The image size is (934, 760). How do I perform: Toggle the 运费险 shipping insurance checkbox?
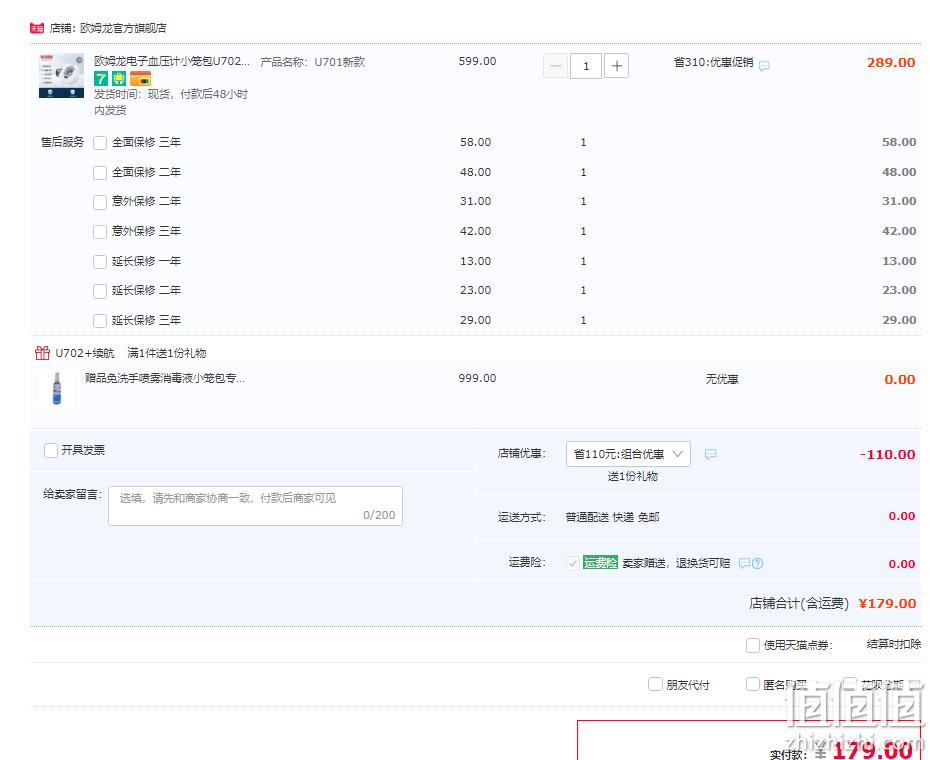[x=572, y=563]
